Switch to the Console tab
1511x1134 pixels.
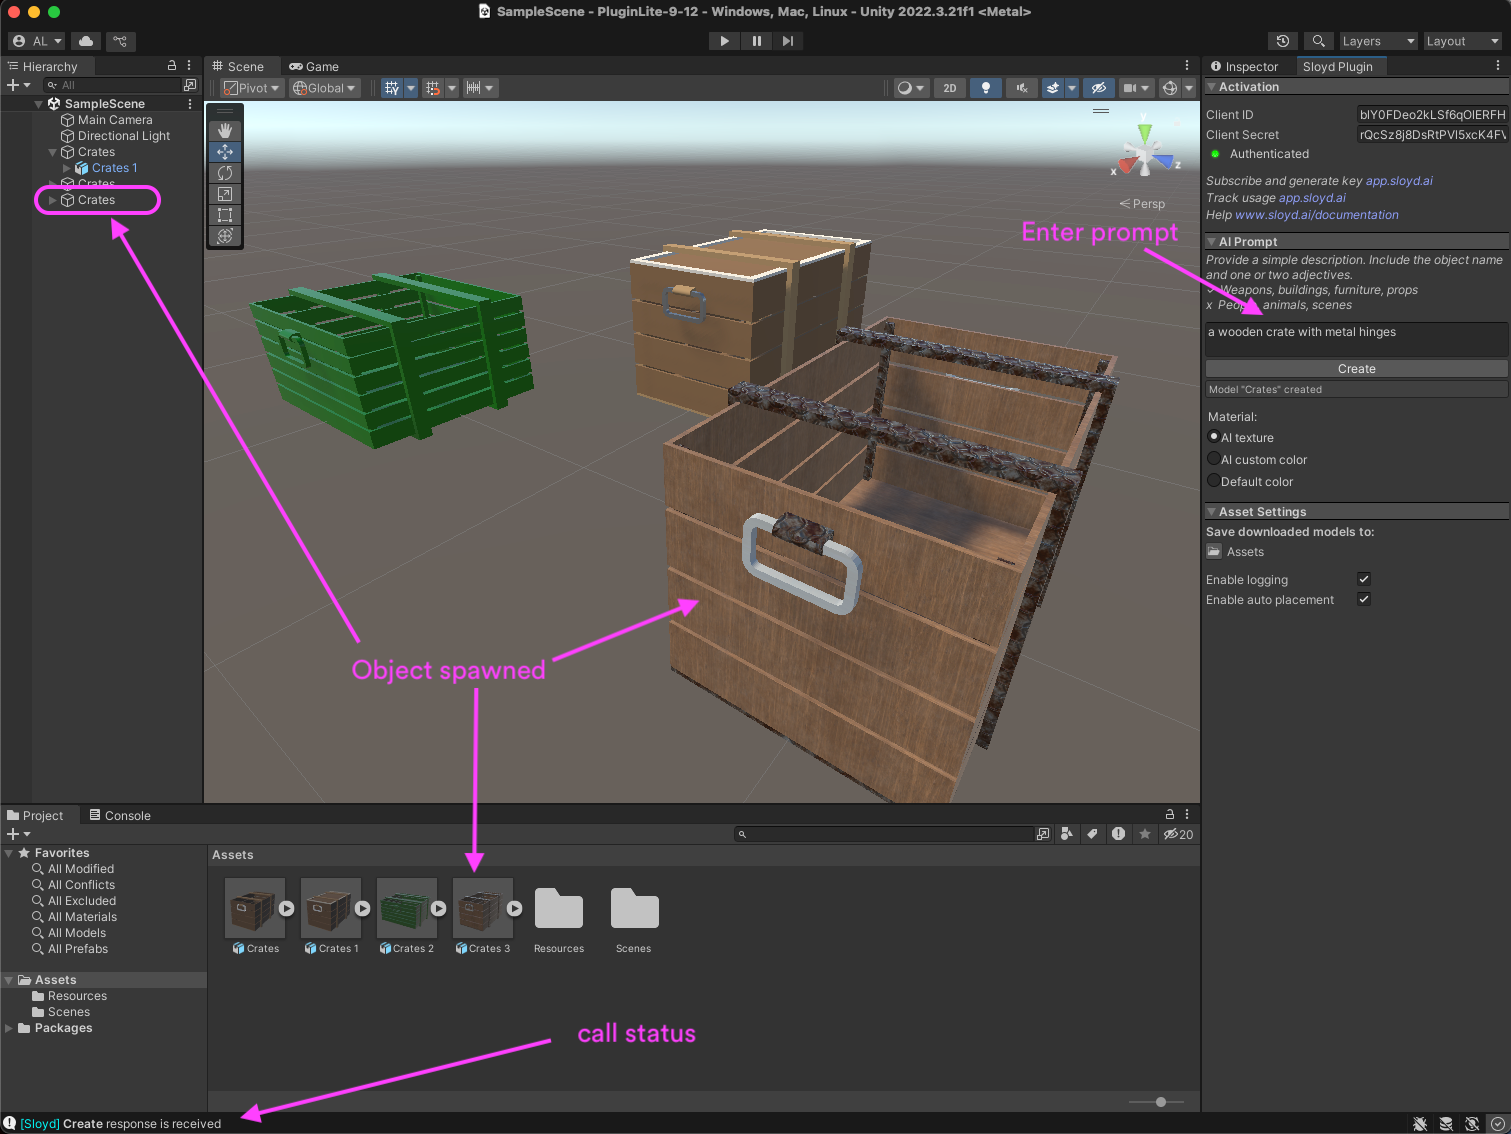click(120, 815)
